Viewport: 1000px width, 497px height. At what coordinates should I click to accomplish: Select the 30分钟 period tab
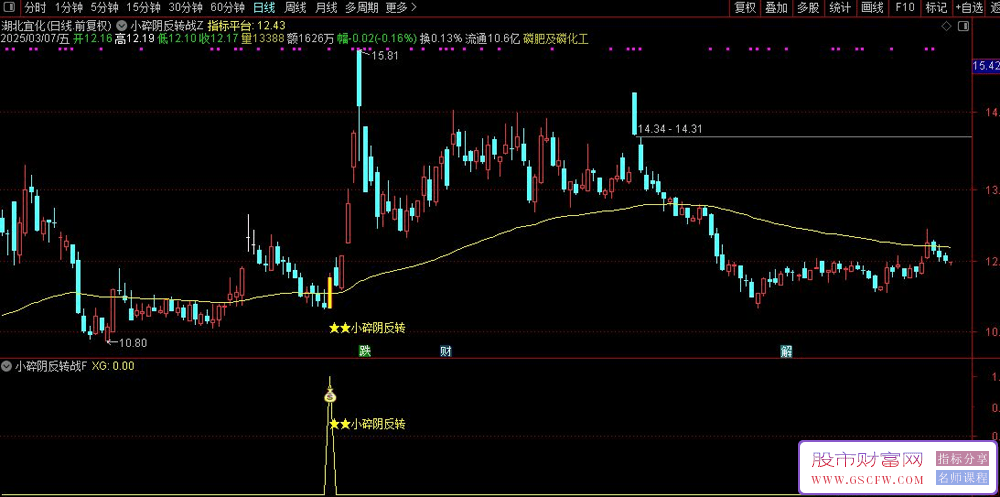[186, 8]
